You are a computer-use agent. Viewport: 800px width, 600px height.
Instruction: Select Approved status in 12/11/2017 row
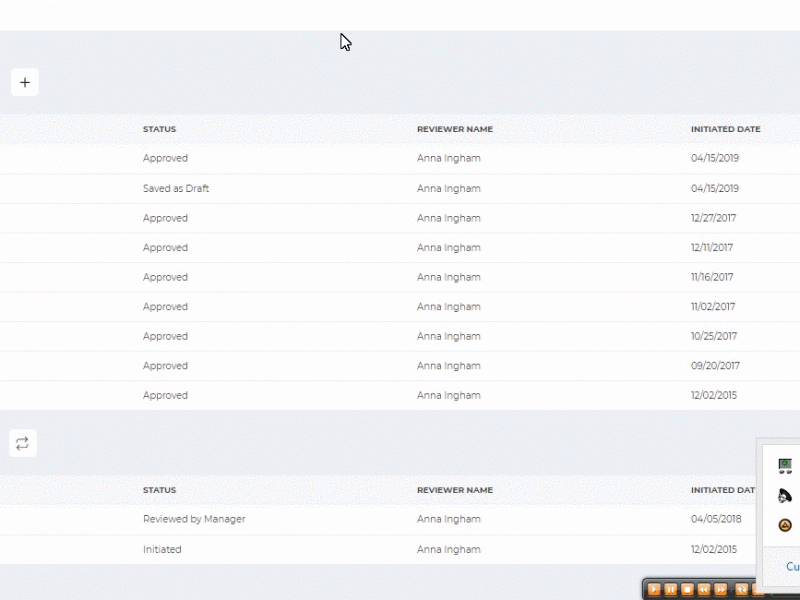tap(165, 248)
